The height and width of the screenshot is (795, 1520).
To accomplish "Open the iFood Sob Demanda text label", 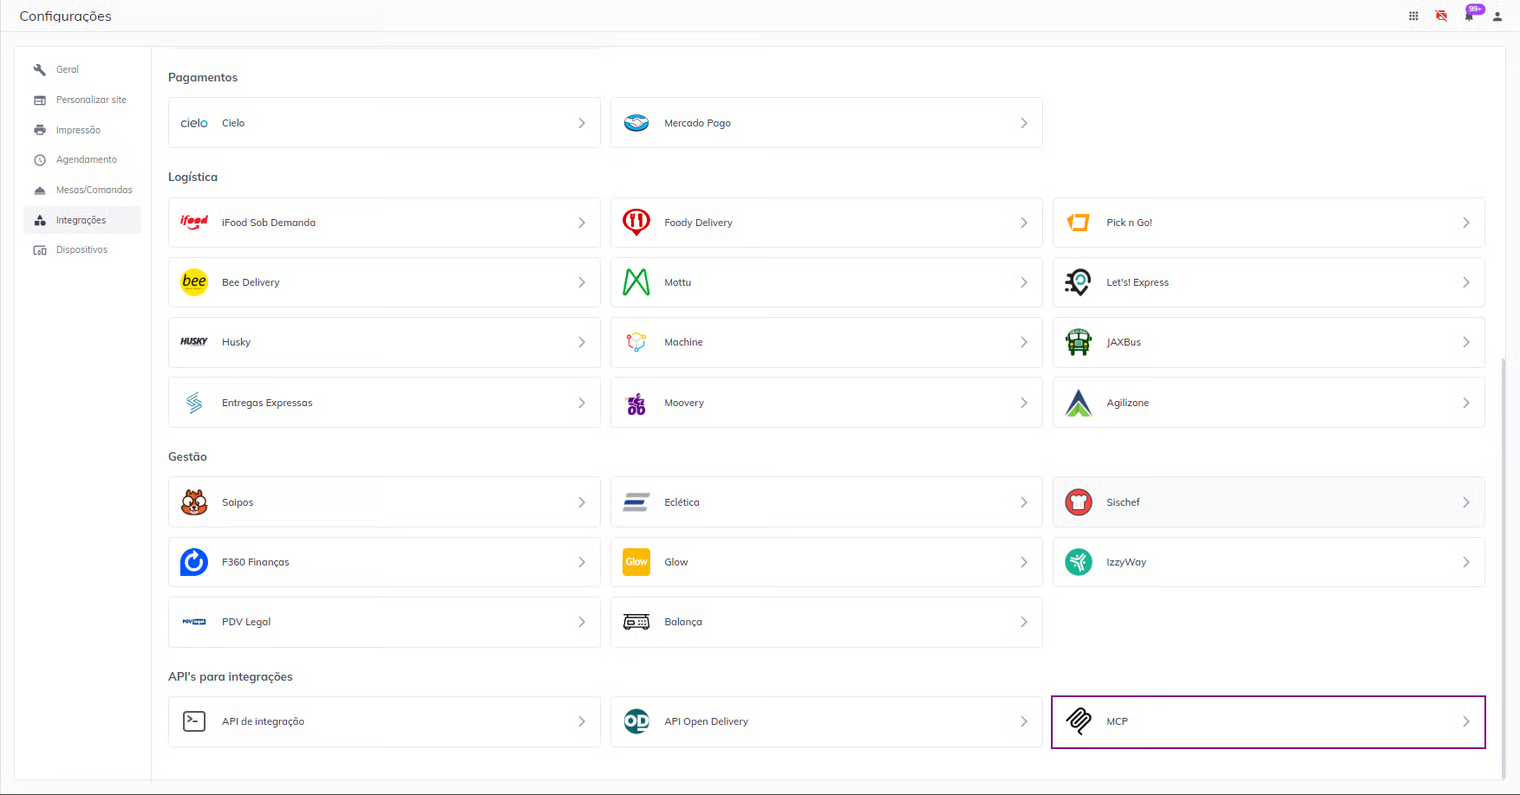I will (x=269, y=222).
